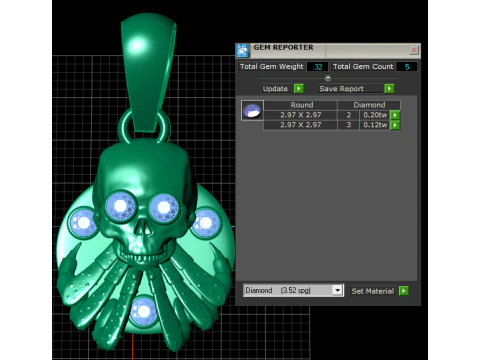This screenshot has height=360, width=480.
Task: Click the Update button
Action: click(x=276, y=89)
